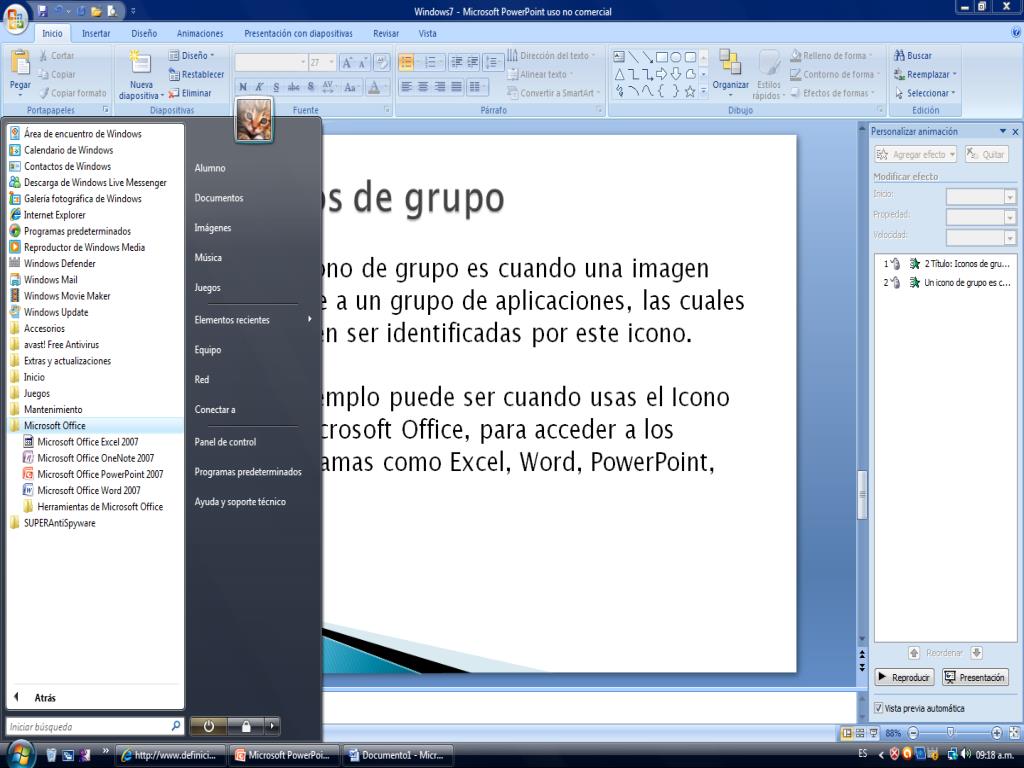Align paragraph text to the left
The width and height of the screenshot is (1024, 768).
pyautogui.click(x=406, y=86)
